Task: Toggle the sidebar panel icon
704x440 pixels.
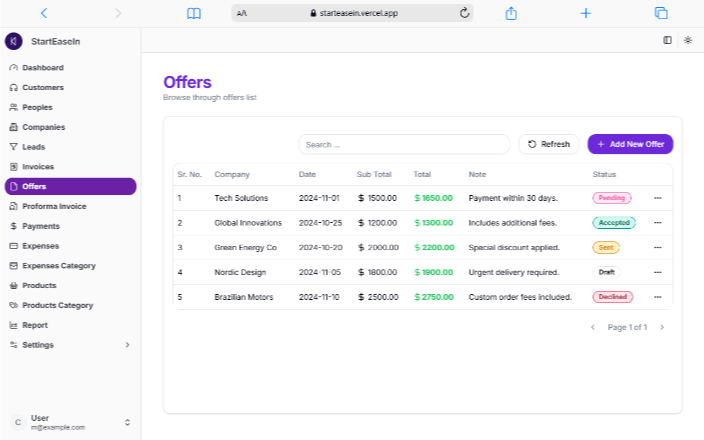Action: tap(667, 40)
